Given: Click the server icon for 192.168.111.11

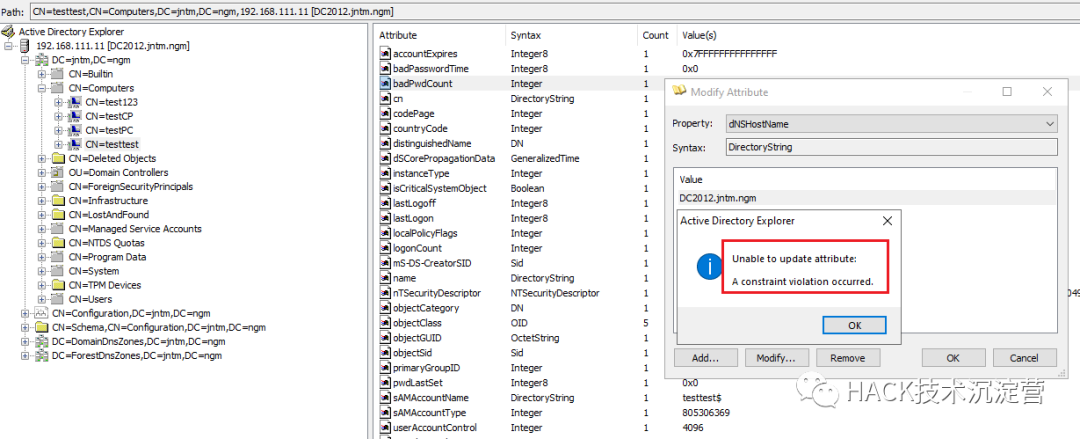Looking at the screenshot, I should click(25, 45).
